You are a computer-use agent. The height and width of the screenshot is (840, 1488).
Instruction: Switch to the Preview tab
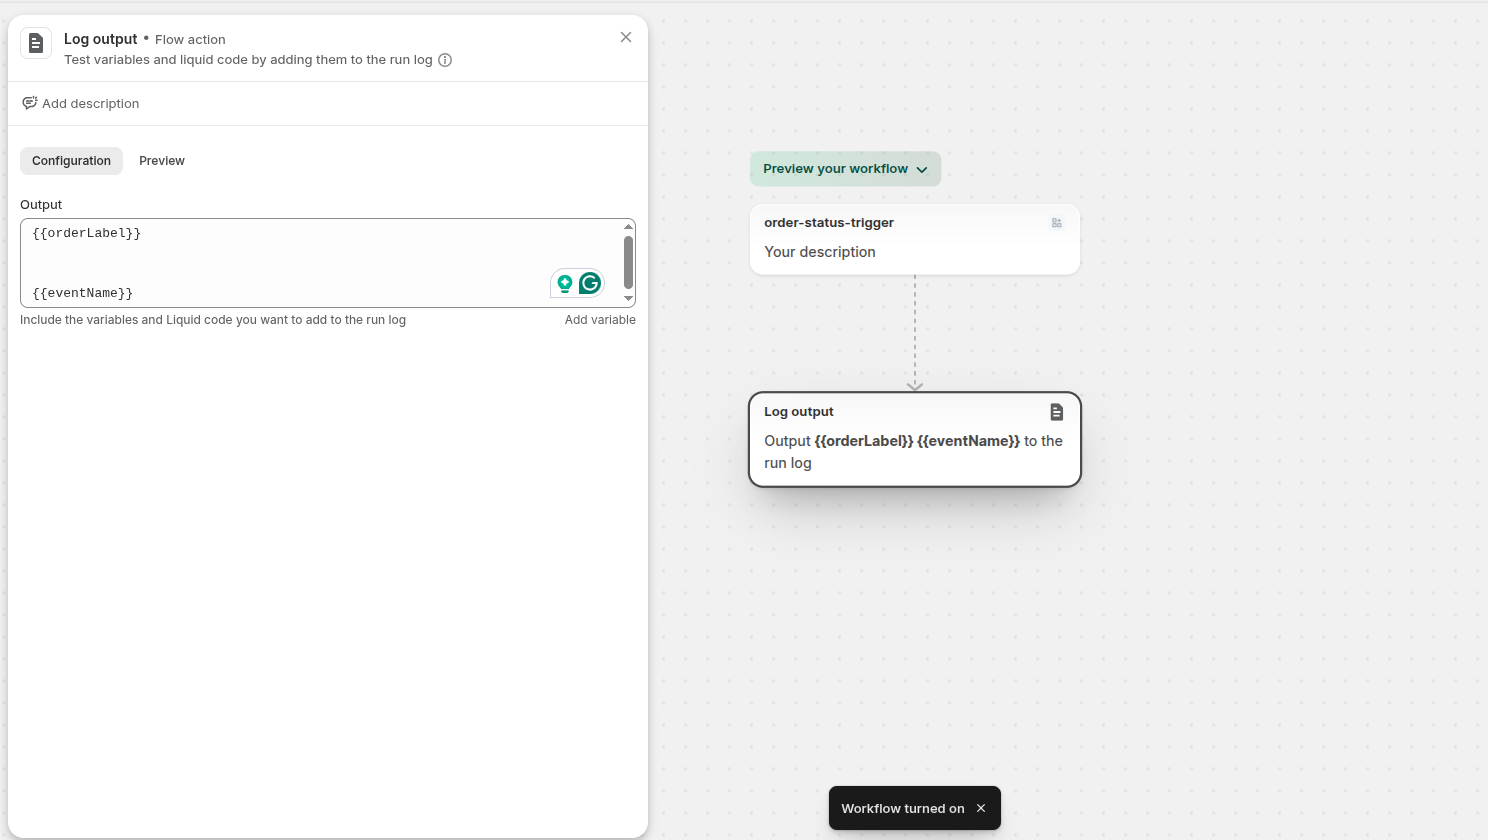(162, 161)
